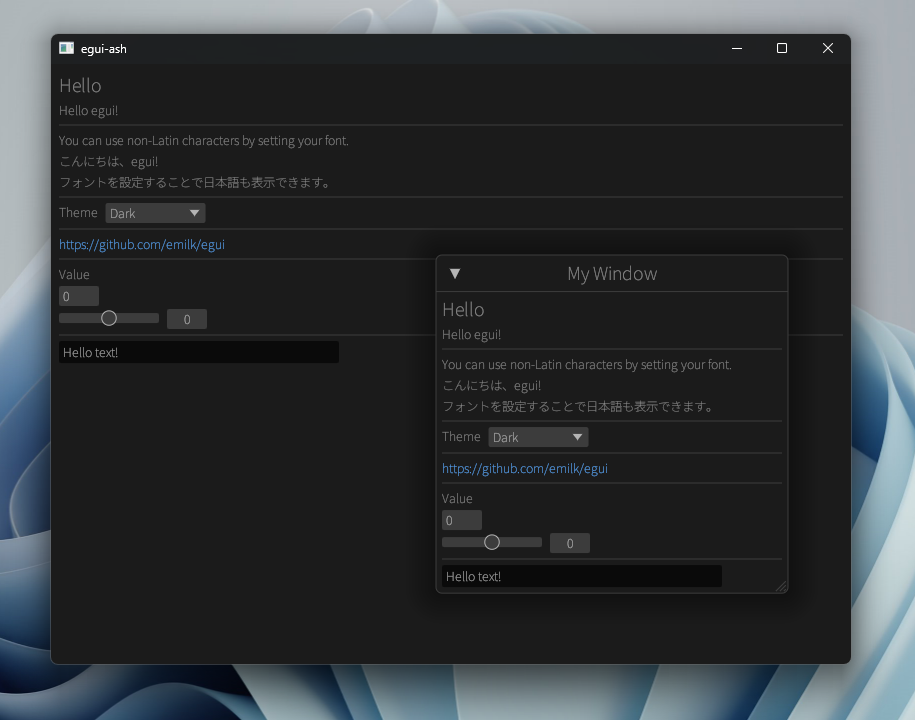The width and height of the screenshot is (915, 720).
Task: Click the 'フォントを設定する' sentence inside My Window
Action: tap(578, 407)
